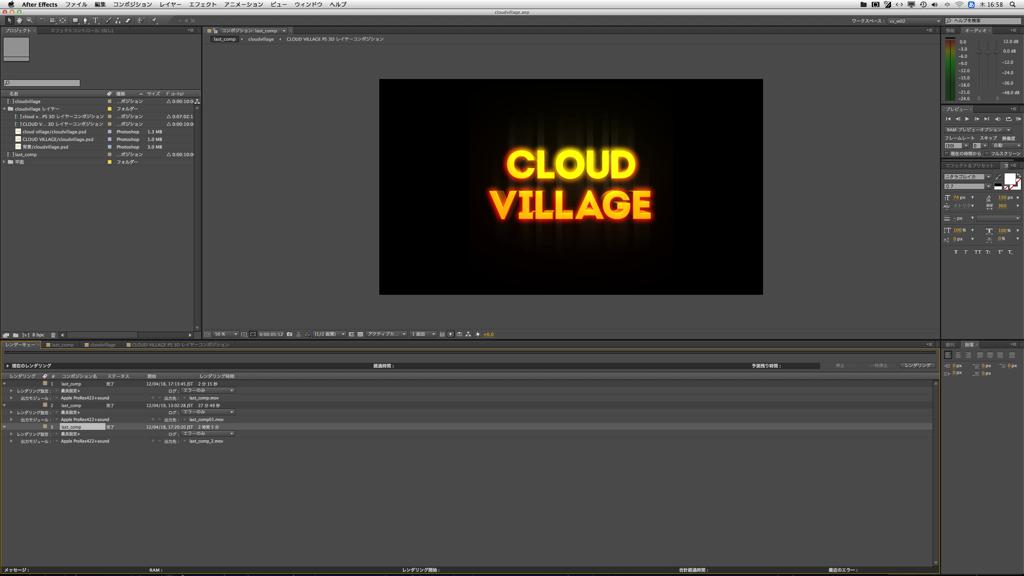Image resolution: width=1024 pixels, height=576 pixels.
Task: Toggle all caps in Character panel
Action: [978, 251]
